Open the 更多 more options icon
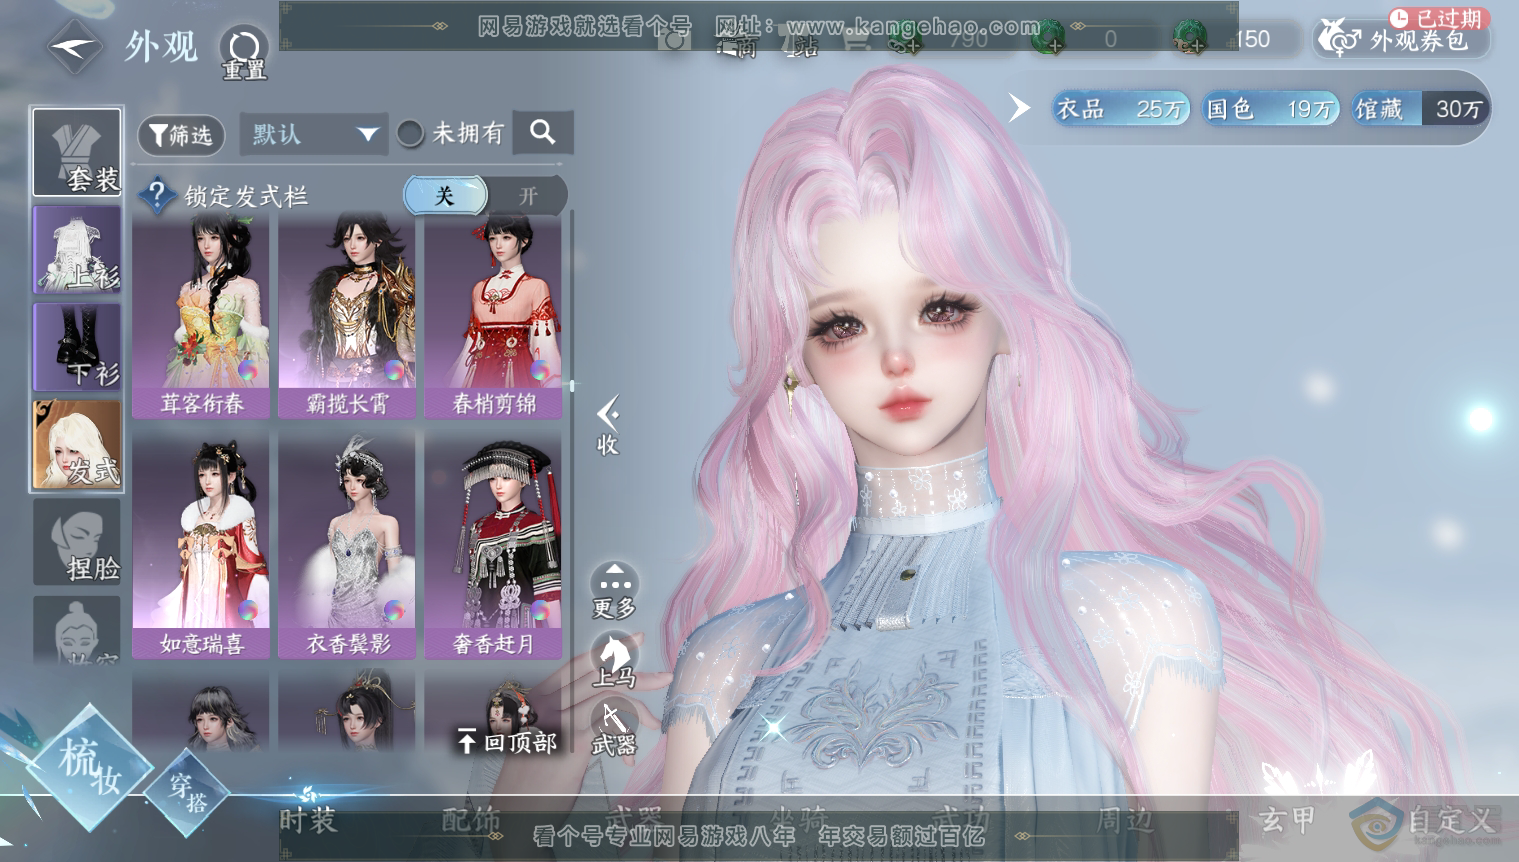This screenshot has width=1519, height=862. click(614, 590)
